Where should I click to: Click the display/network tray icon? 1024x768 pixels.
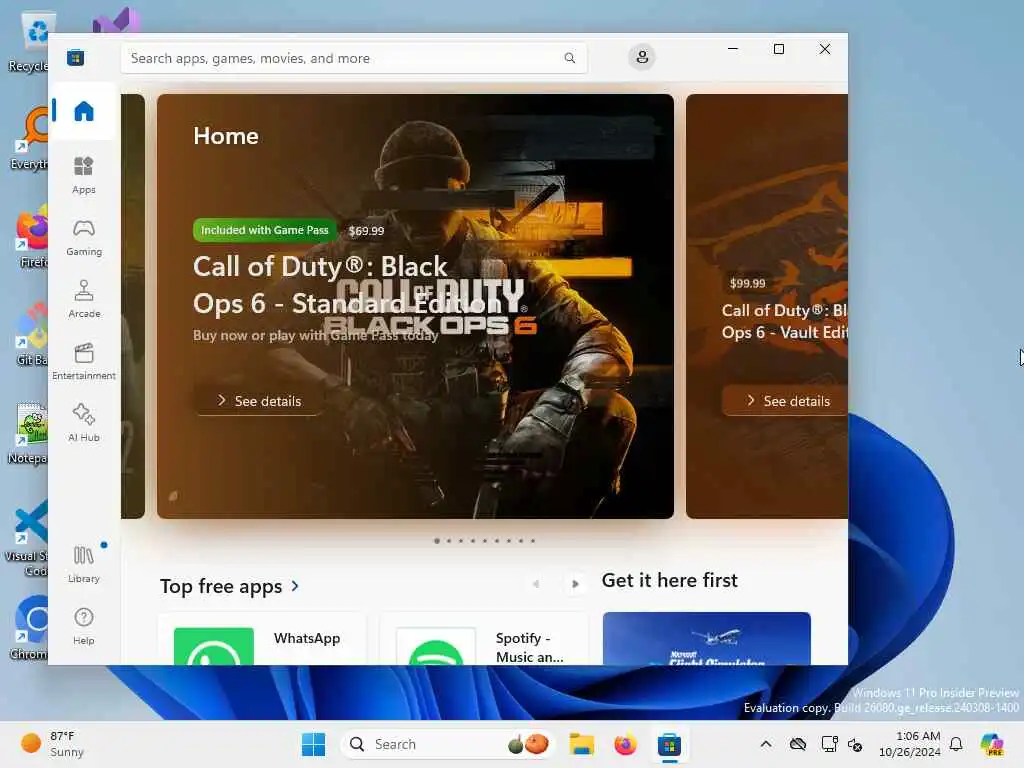829,744
